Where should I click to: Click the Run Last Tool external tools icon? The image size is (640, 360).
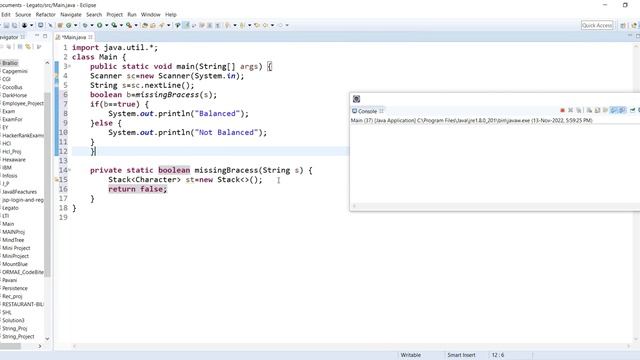coord(129,25)
